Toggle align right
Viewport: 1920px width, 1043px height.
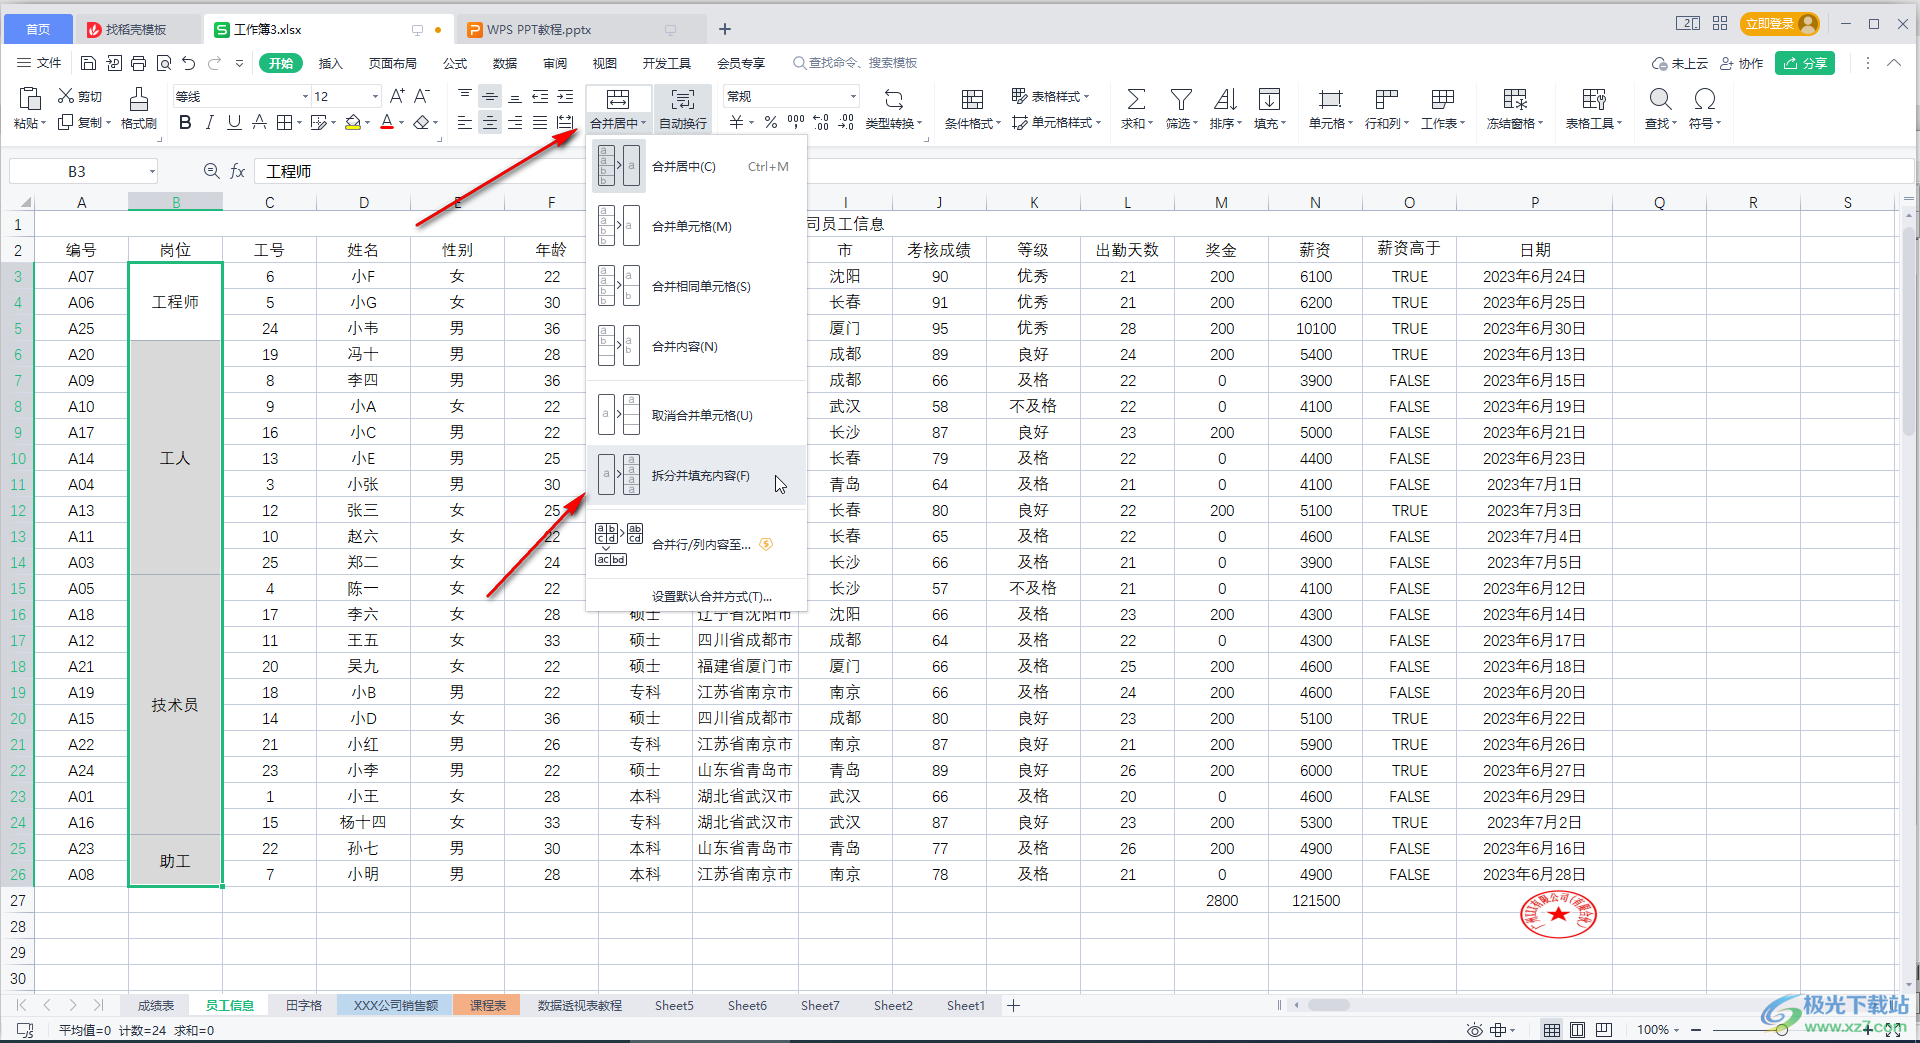pos(515,122)
